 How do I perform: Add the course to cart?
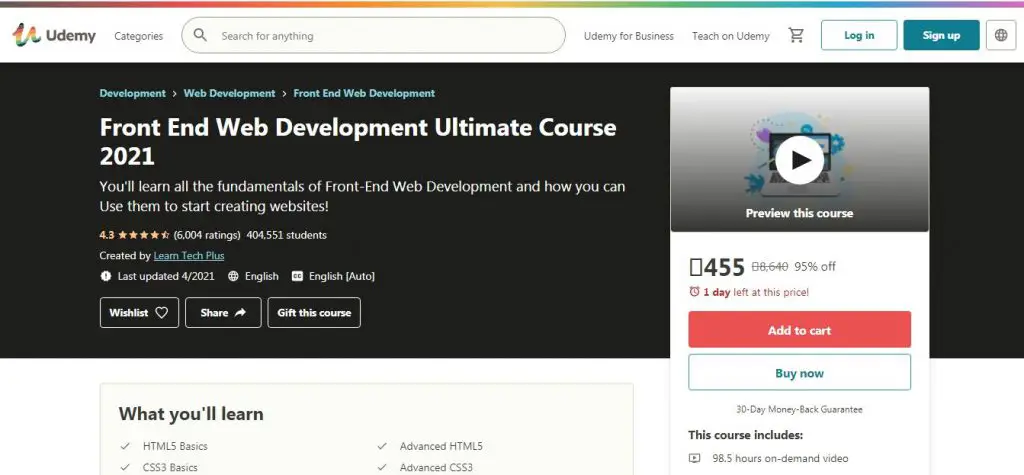coord(799,330)
